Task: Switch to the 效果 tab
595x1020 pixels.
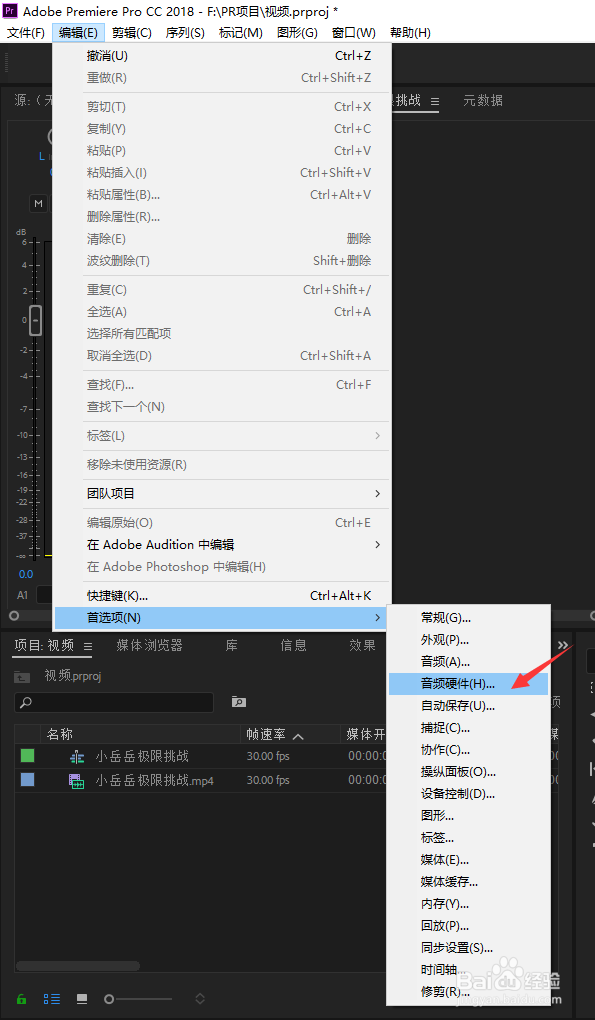Action: pyautogui.click(x=362, y=645)
